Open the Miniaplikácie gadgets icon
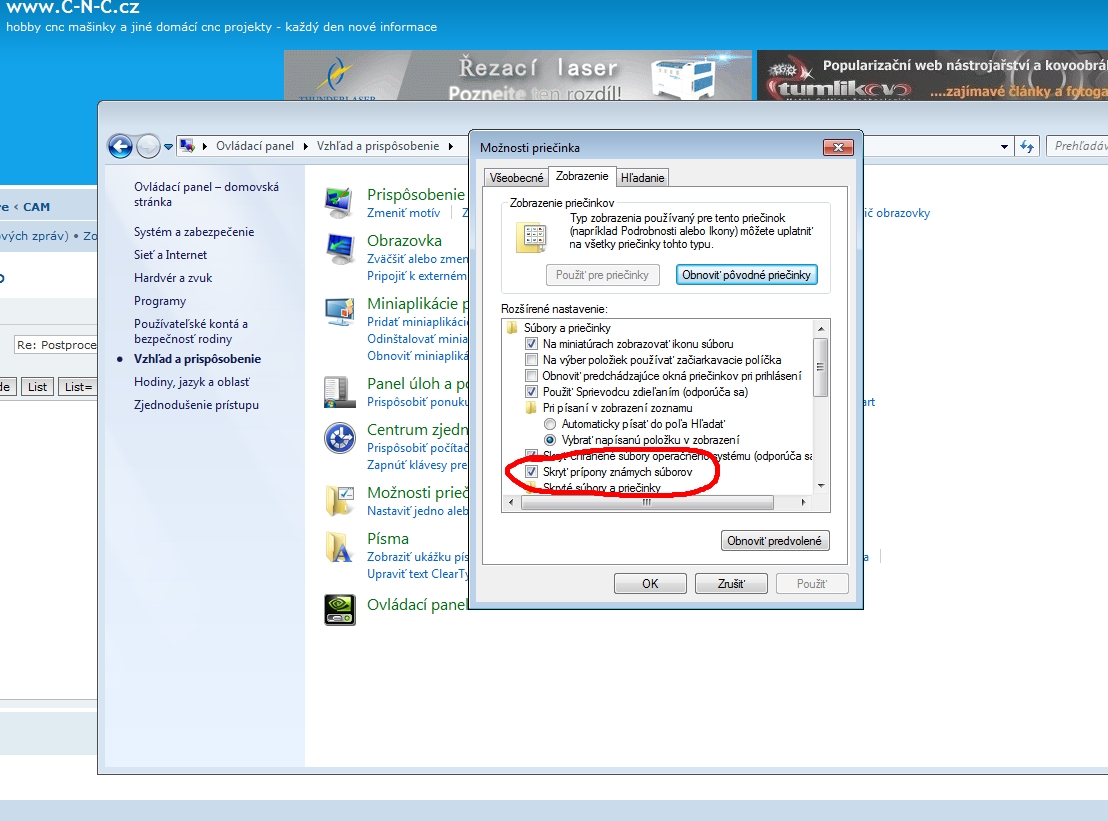 tap(339, 312)
